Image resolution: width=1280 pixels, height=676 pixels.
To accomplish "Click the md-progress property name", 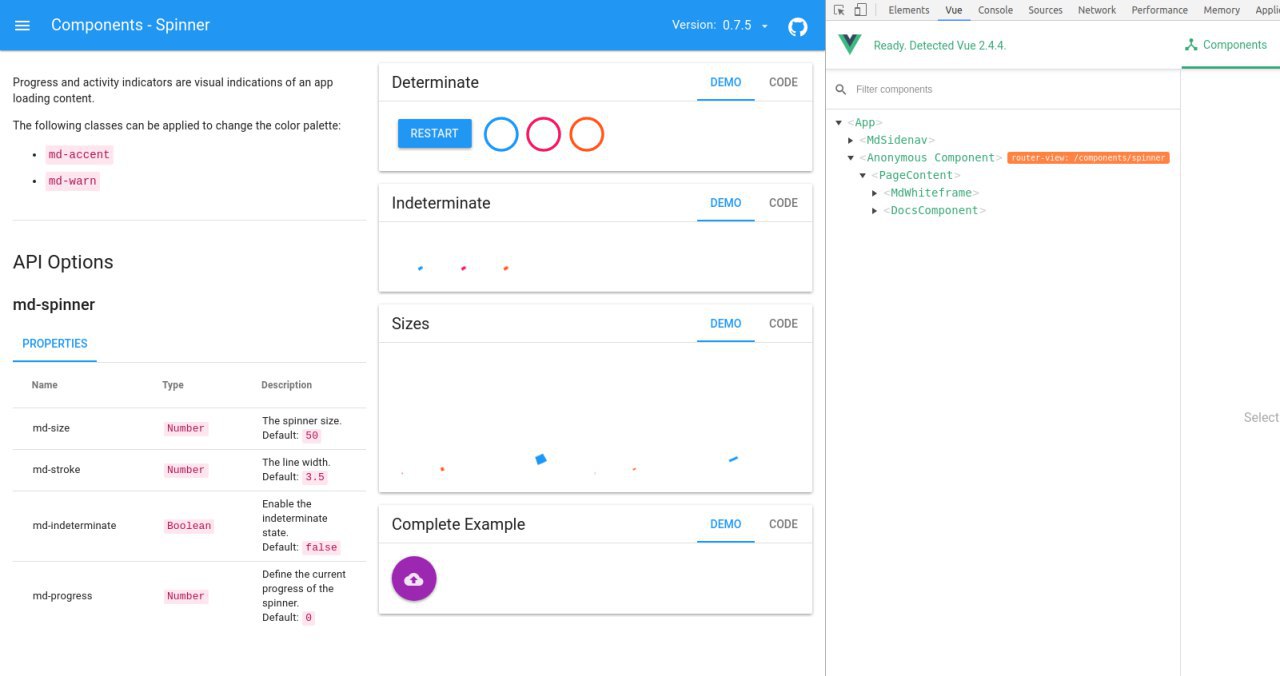I will coord(62,595).
